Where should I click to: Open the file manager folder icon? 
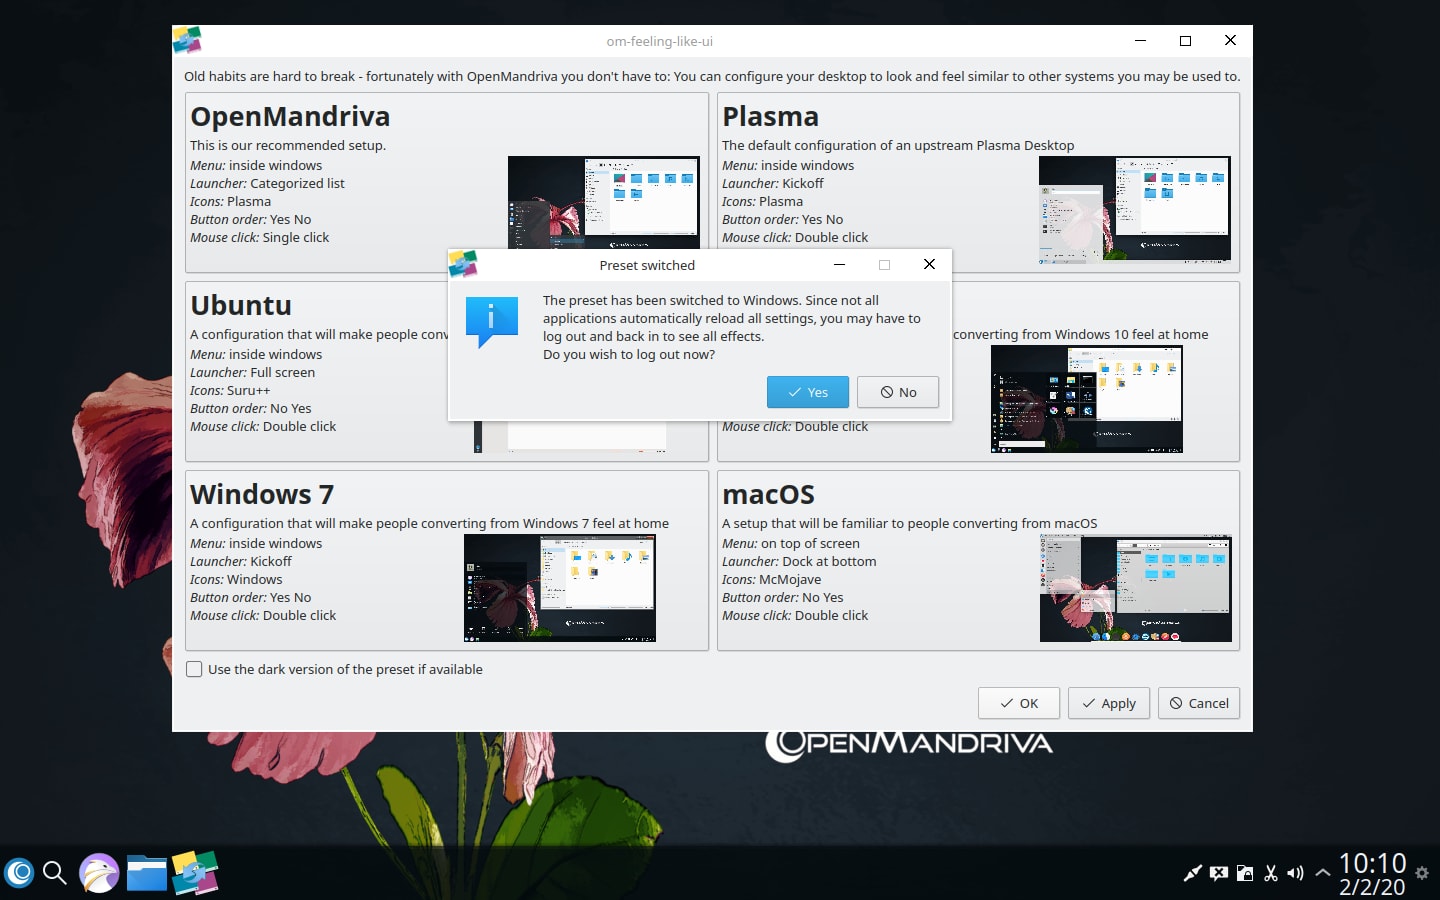coord(146,873)
